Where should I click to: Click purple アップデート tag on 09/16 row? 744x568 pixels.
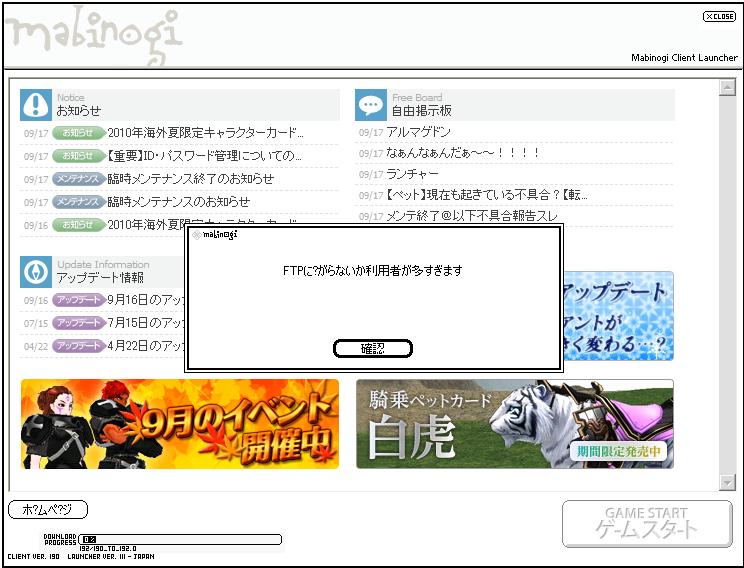78,300
